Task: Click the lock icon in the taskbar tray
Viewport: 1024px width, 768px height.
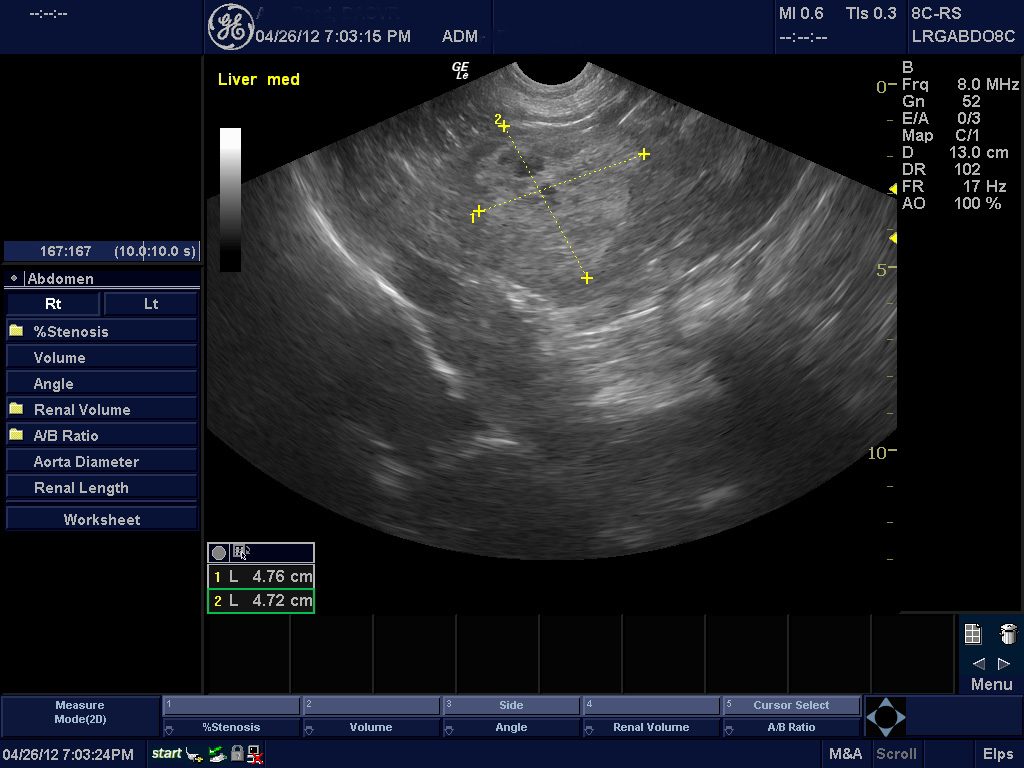Action: coord(237,753)
